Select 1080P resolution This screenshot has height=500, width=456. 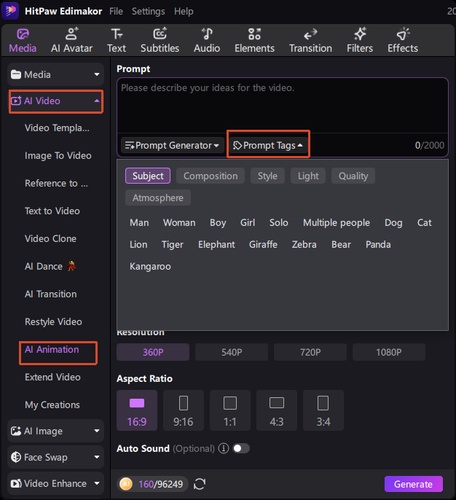(x=389, y=352)
